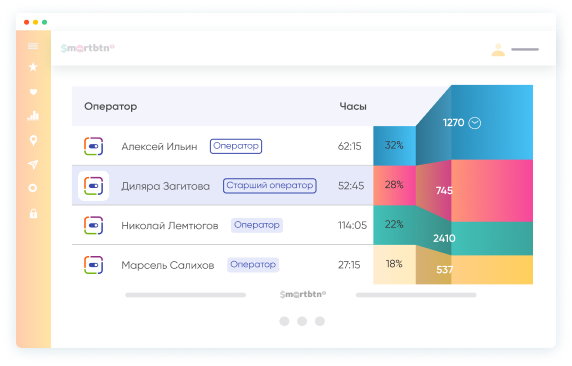Image resolution: width=572 pixels, height=366 pixels.
Task: Click Оператор badge next to Николай Лемтюгов
Action: pyautogui.click(x=257, y=225)
